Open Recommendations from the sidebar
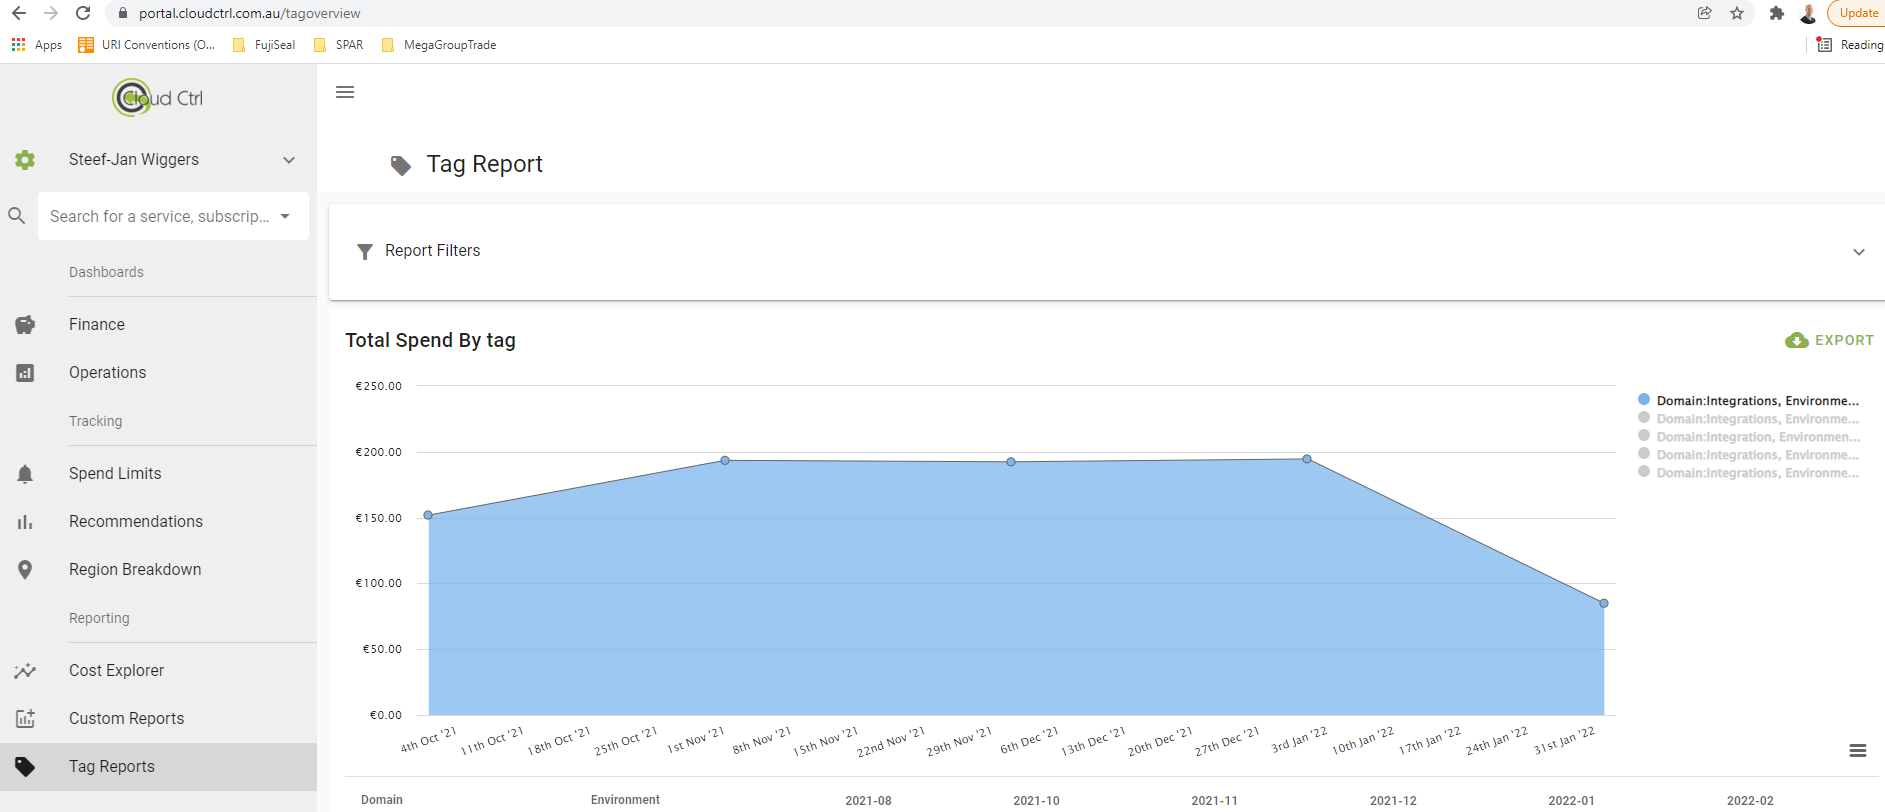Screen dimensions: 1885x812 click(x=135, y=522)
